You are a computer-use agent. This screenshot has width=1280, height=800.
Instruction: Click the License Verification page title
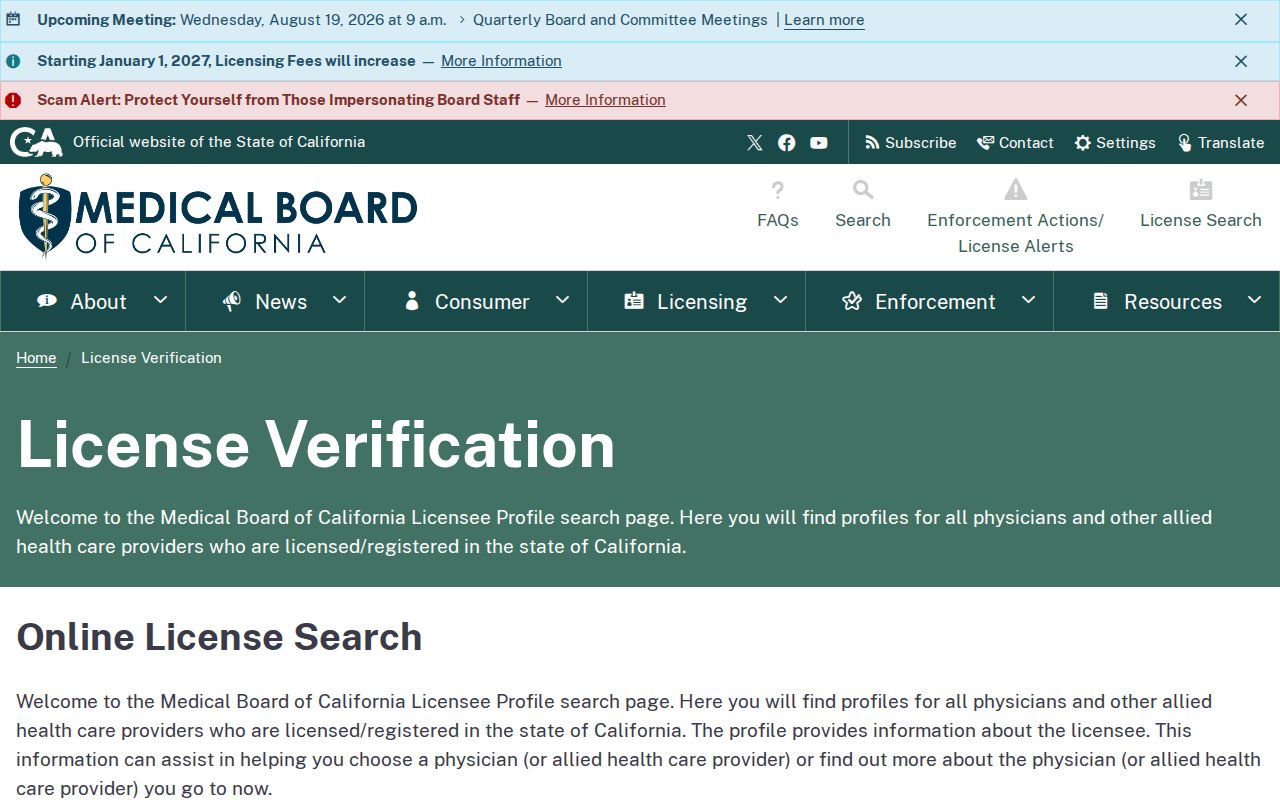coord(316,444)
